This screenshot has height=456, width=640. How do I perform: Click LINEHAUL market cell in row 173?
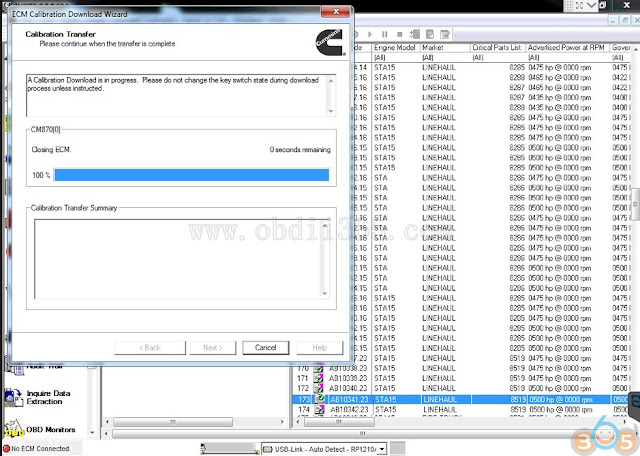point(440,399)
